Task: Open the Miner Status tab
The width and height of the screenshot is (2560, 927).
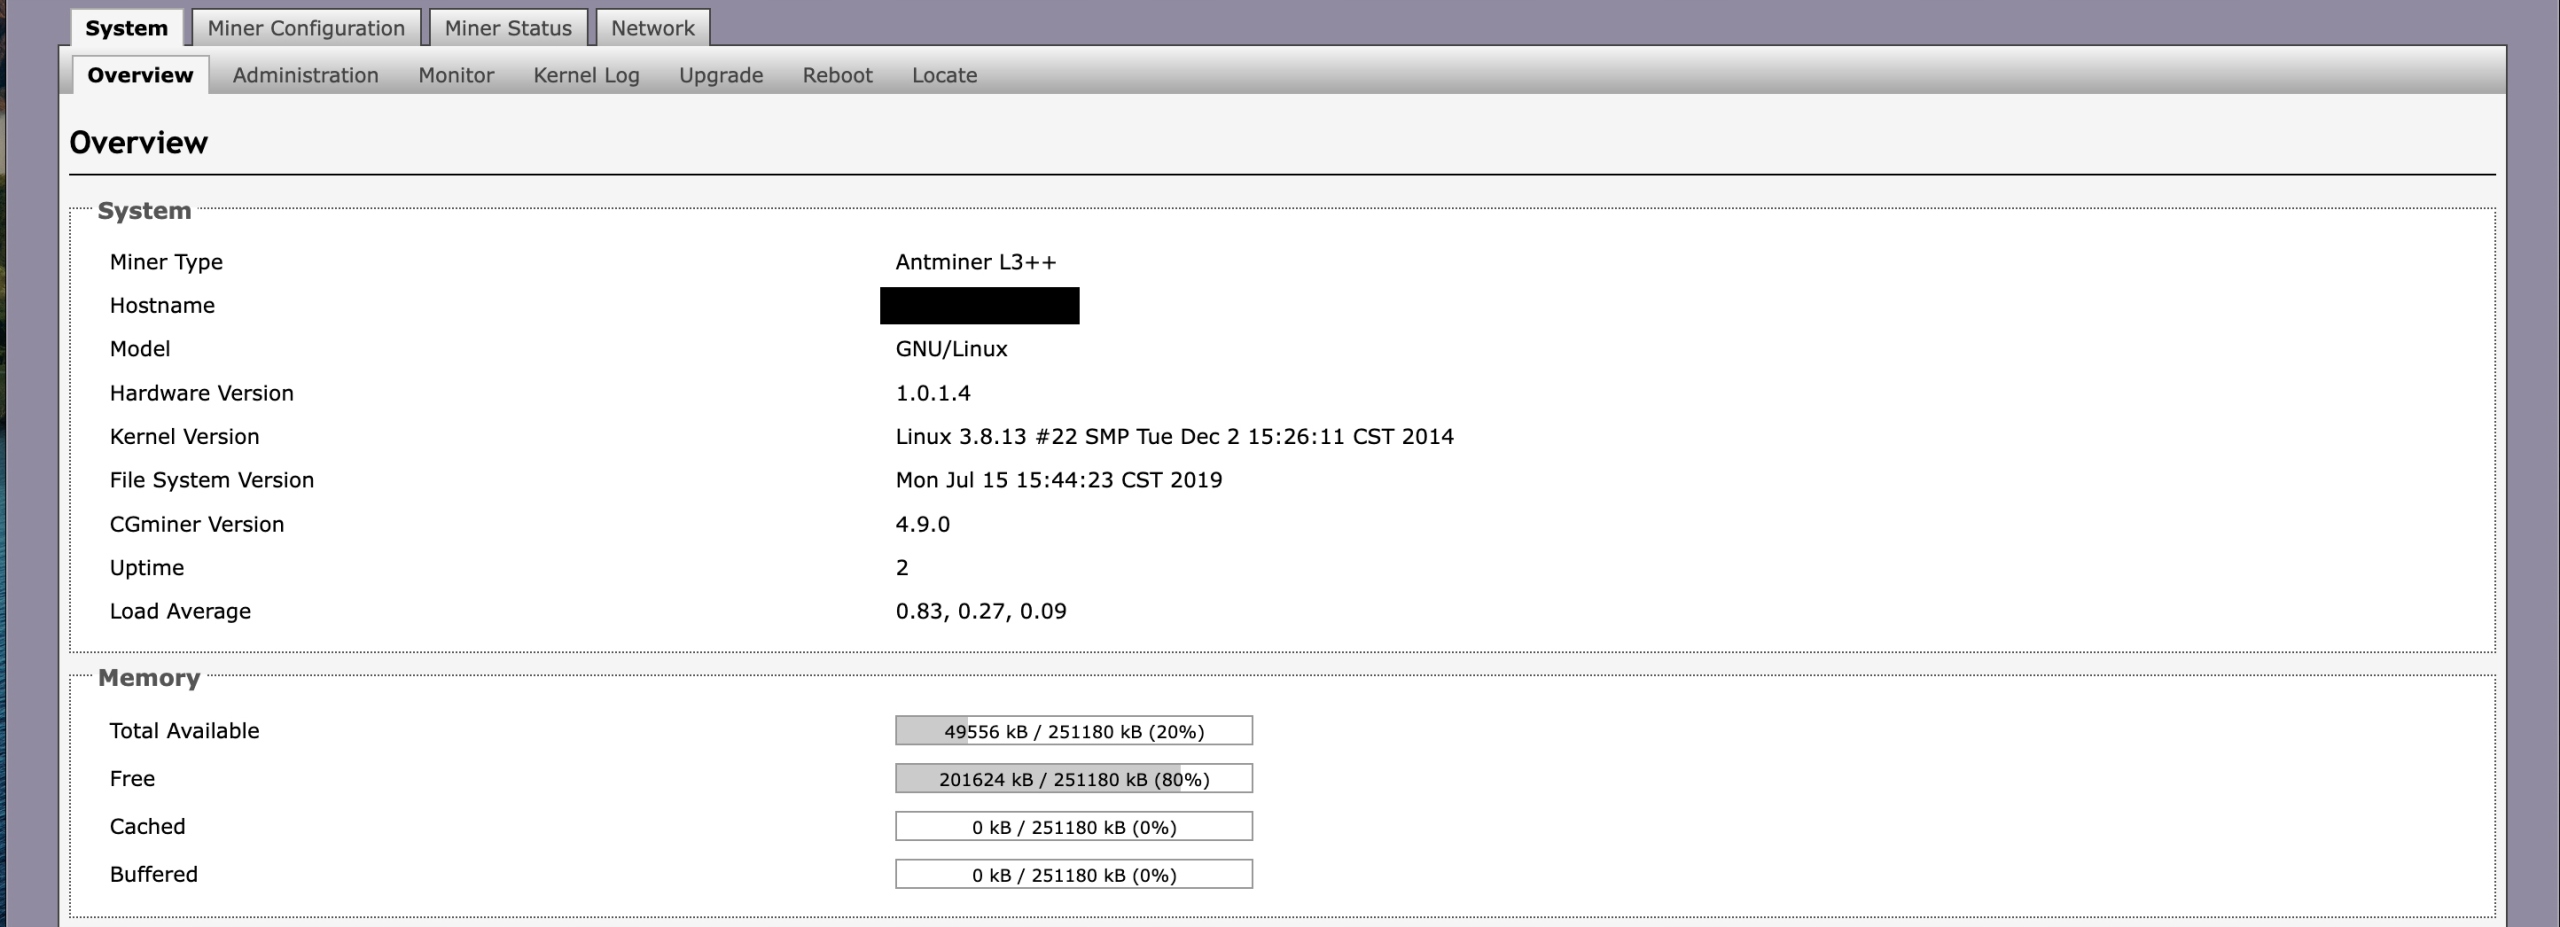Action: tap(508, 28)
